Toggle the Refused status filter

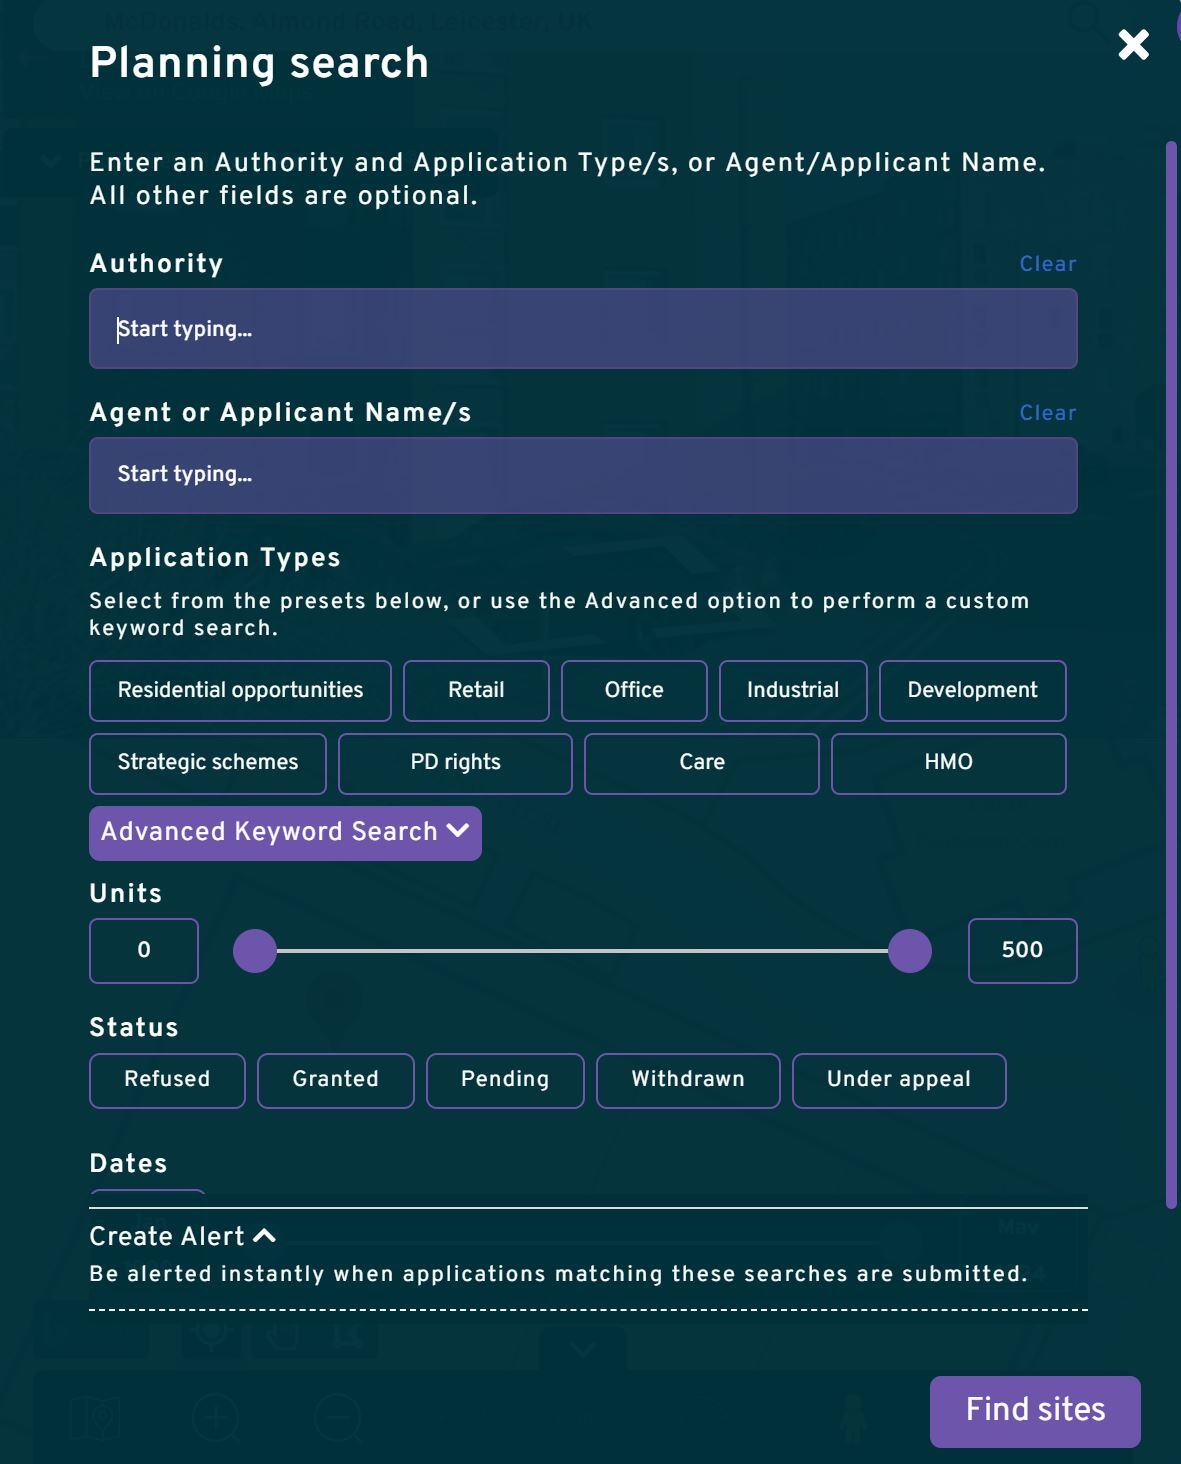point(166,1080)
